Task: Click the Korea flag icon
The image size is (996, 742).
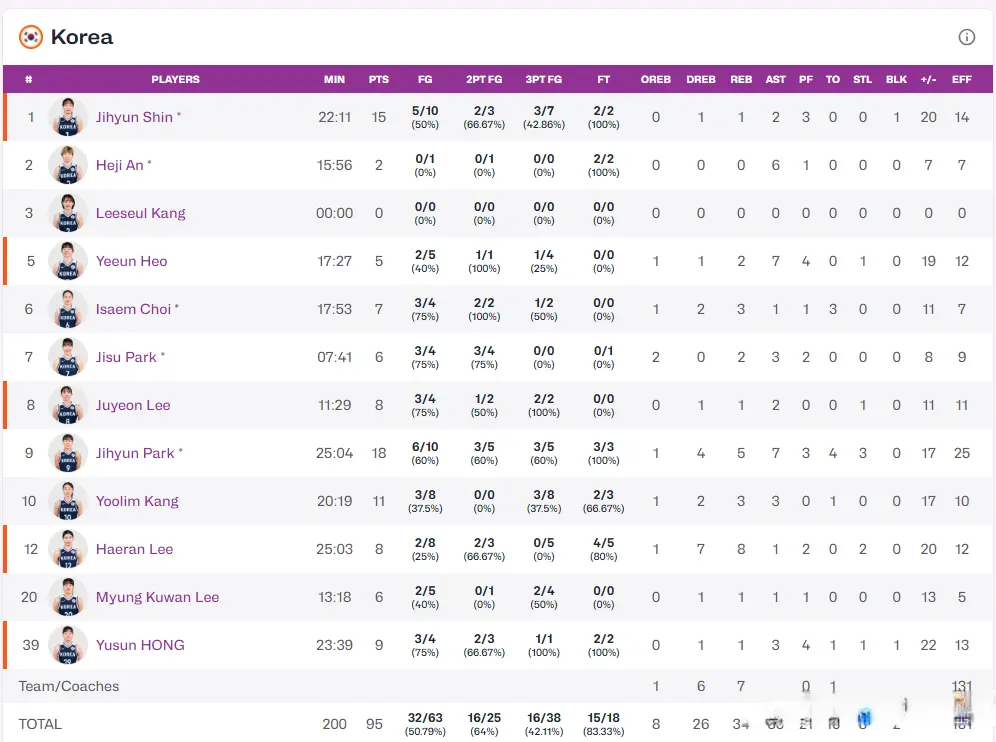Action: (x=30, y=37)
